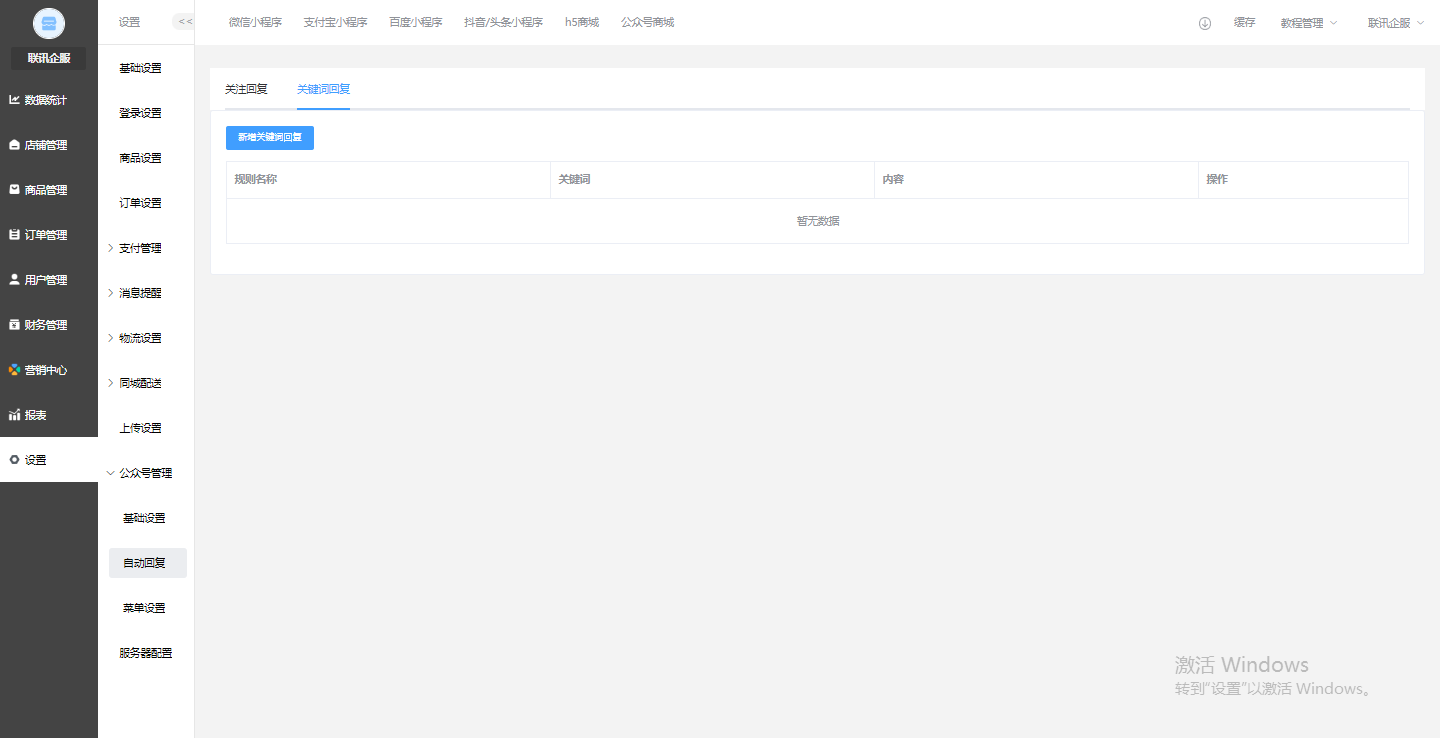Screen dimensions: 1440x738
Task: Open 上传设置 in settings menu
Action: click(140, 428)
